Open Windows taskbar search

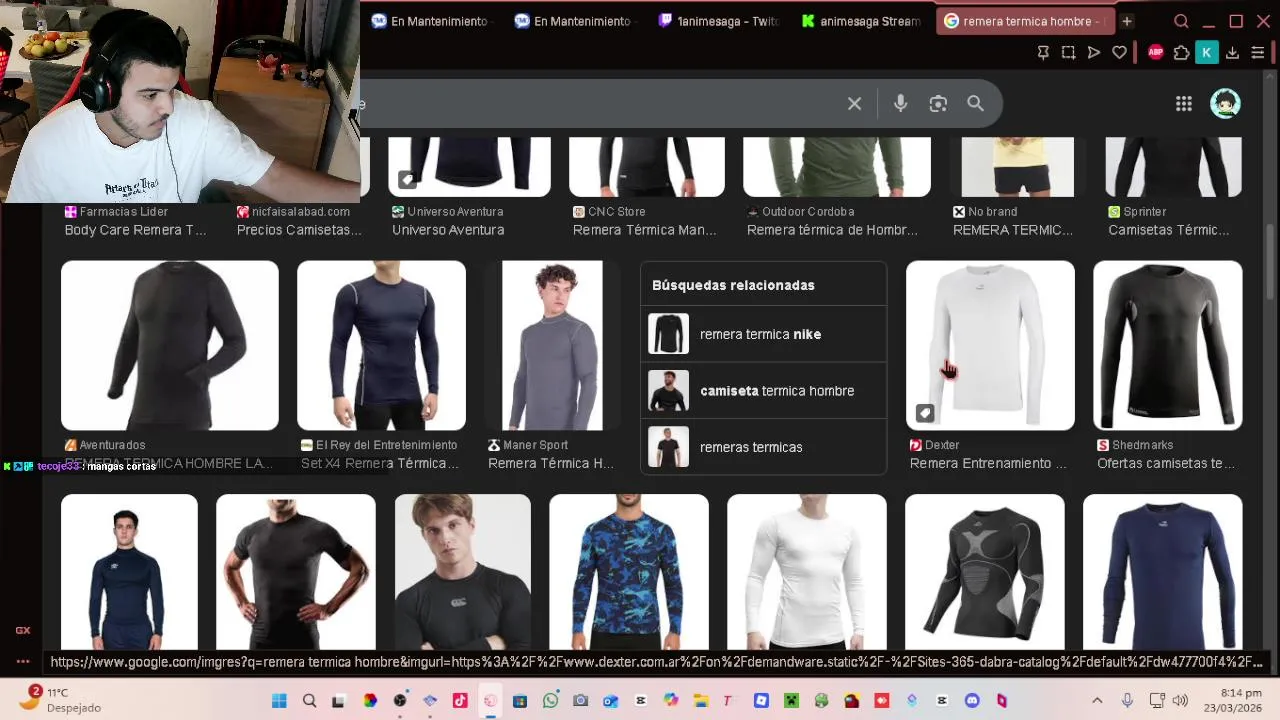pos(309,701)
